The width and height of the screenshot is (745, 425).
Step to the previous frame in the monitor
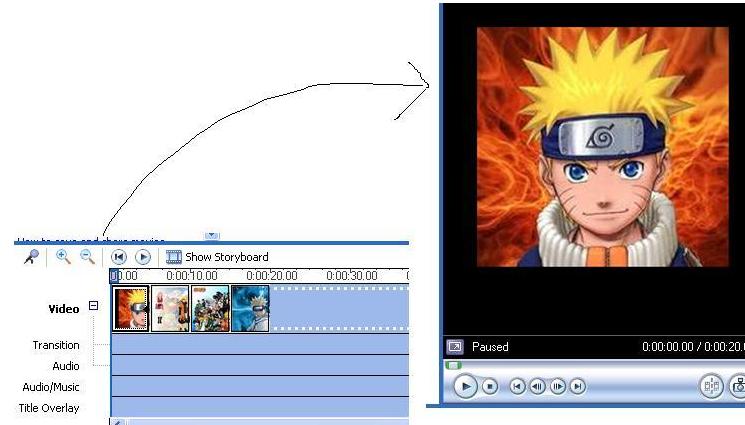coord(537,386)
